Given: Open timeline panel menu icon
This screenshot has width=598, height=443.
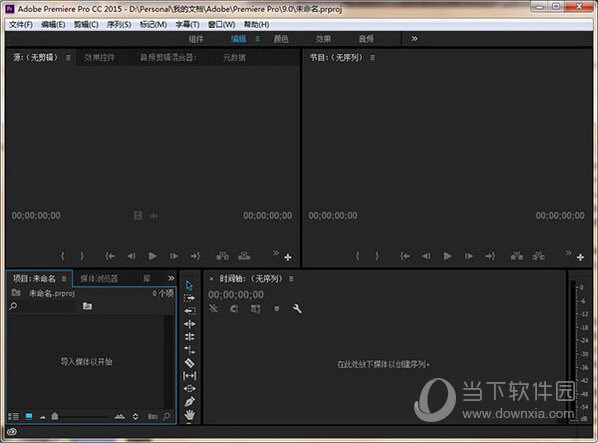Looking at the screenshot, I should coord(291,279).
